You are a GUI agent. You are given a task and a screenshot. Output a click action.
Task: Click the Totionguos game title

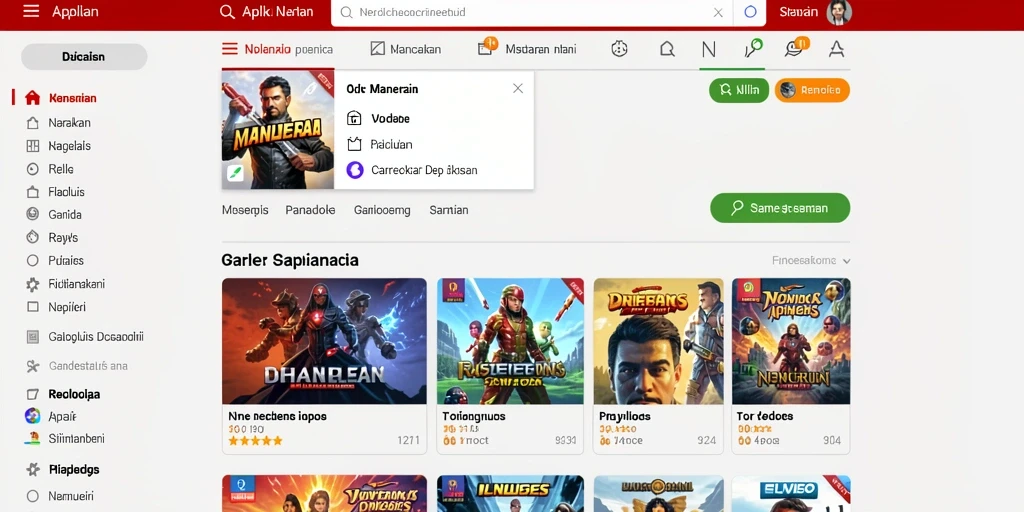tap(473, 416)
